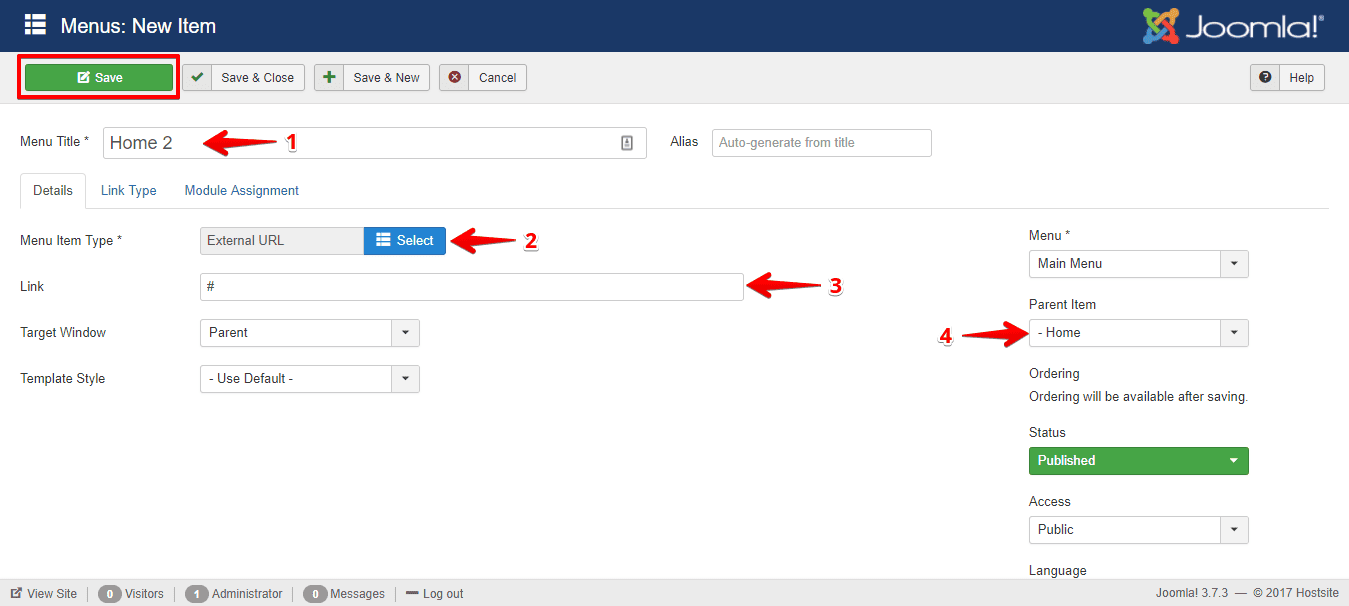This screenshot has height=606, width=1349.
Task: Click the plus icon on Save & New
Action: (x=329, y=77)
